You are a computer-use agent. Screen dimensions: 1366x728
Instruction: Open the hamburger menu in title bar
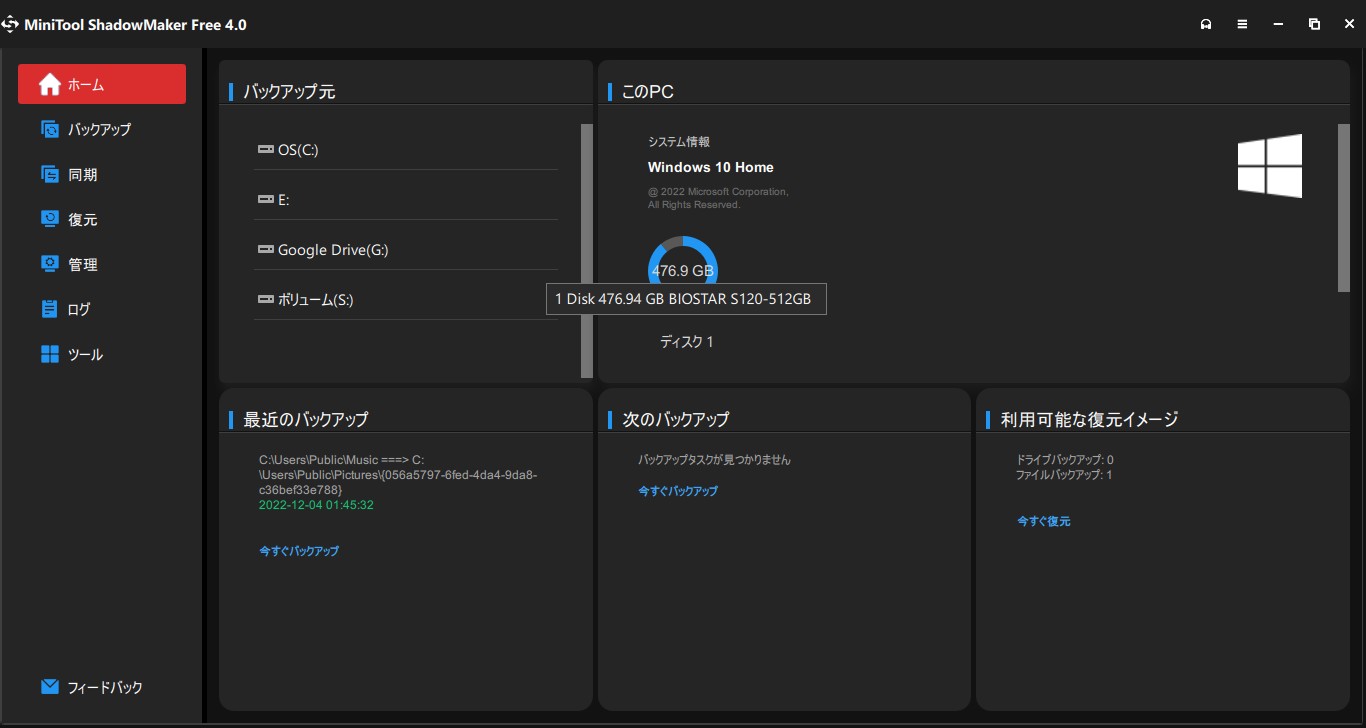point(1242,24)
